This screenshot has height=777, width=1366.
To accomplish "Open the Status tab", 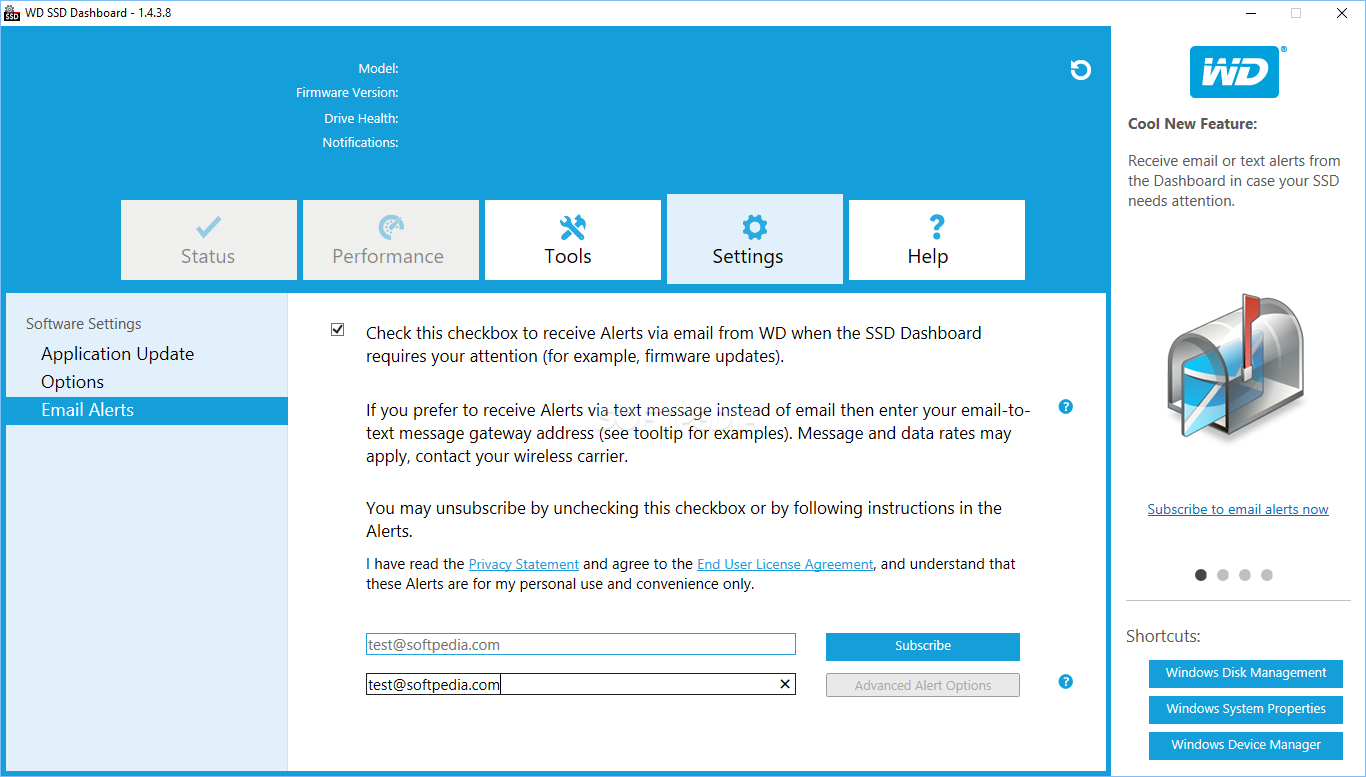I will click(x=208, y=240).
